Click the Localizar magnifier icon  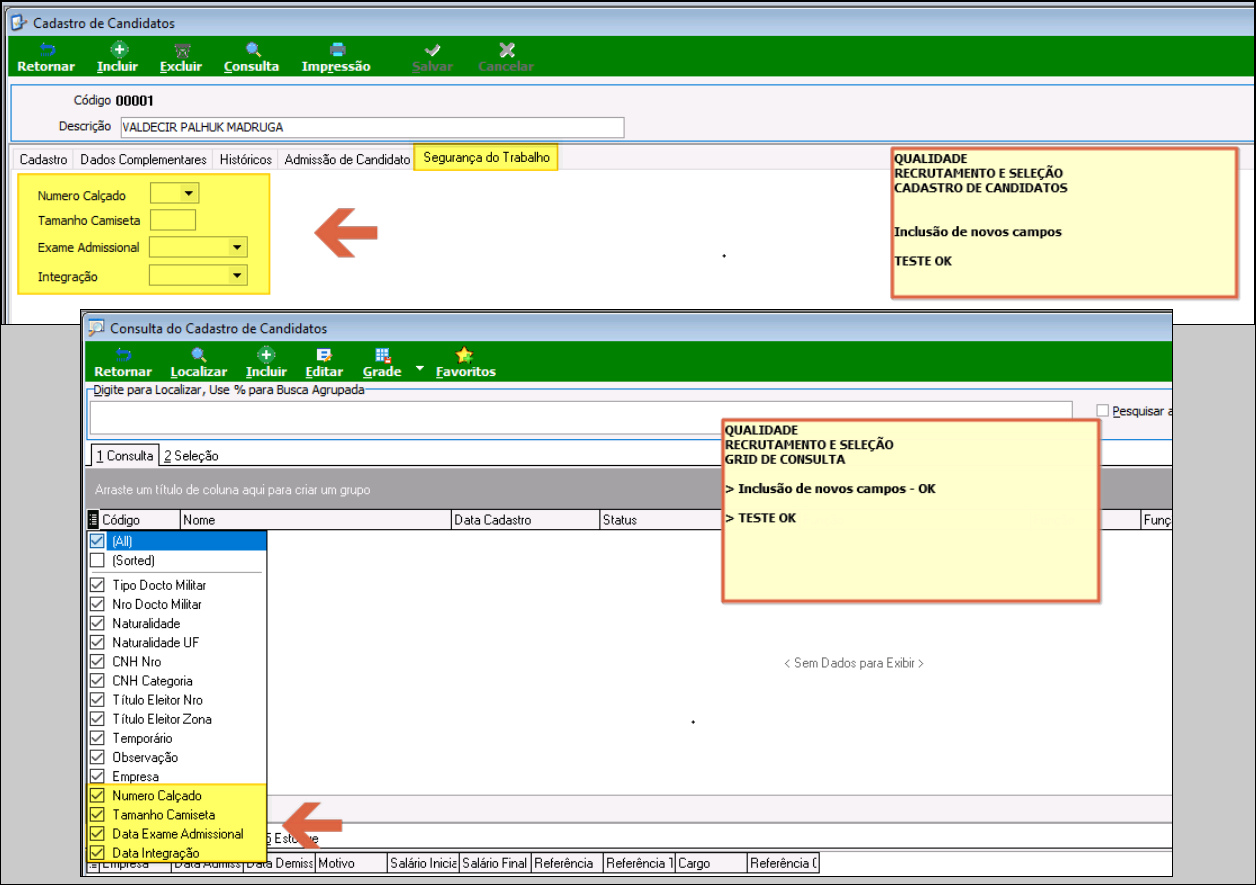point(198,354)
